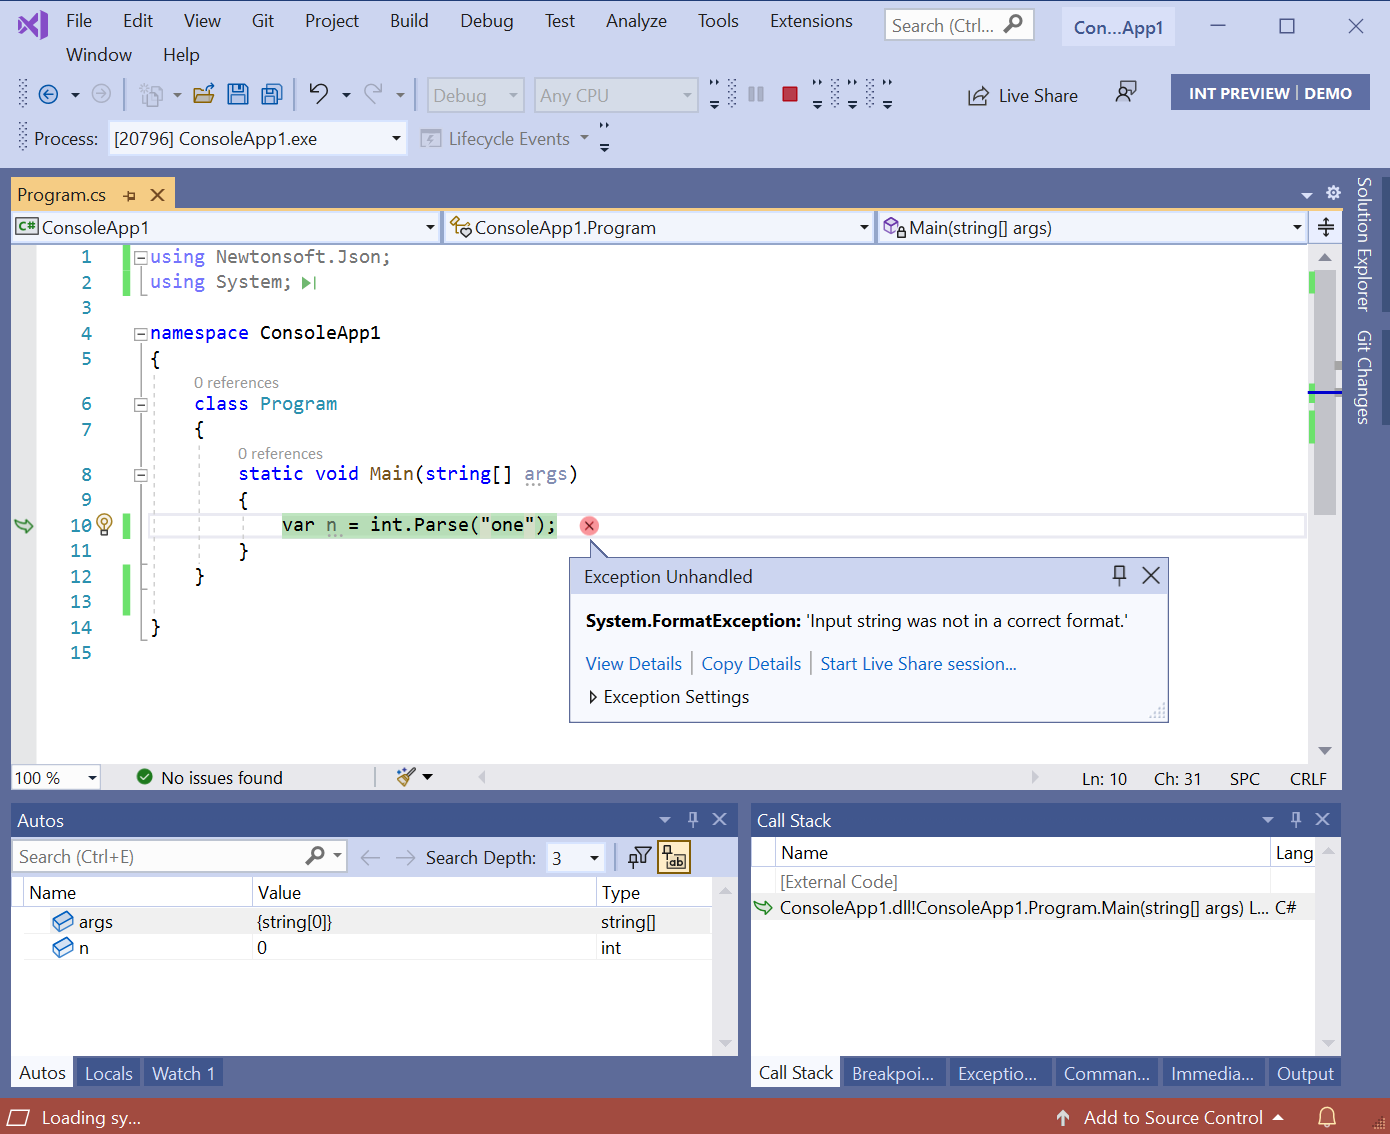Switch to the Watch 1 tab
Screen dimensions: 1390x1134
184,1073
